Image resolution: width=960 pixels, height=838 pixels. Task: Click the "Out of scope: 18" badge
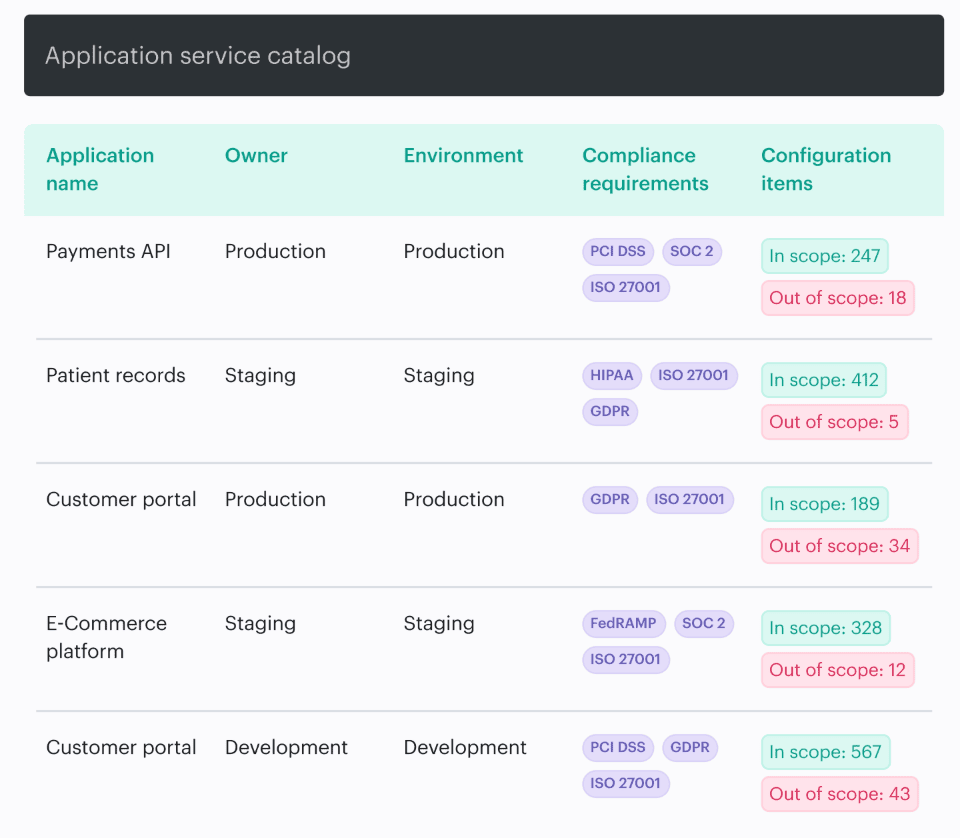[x=837, y=298]
